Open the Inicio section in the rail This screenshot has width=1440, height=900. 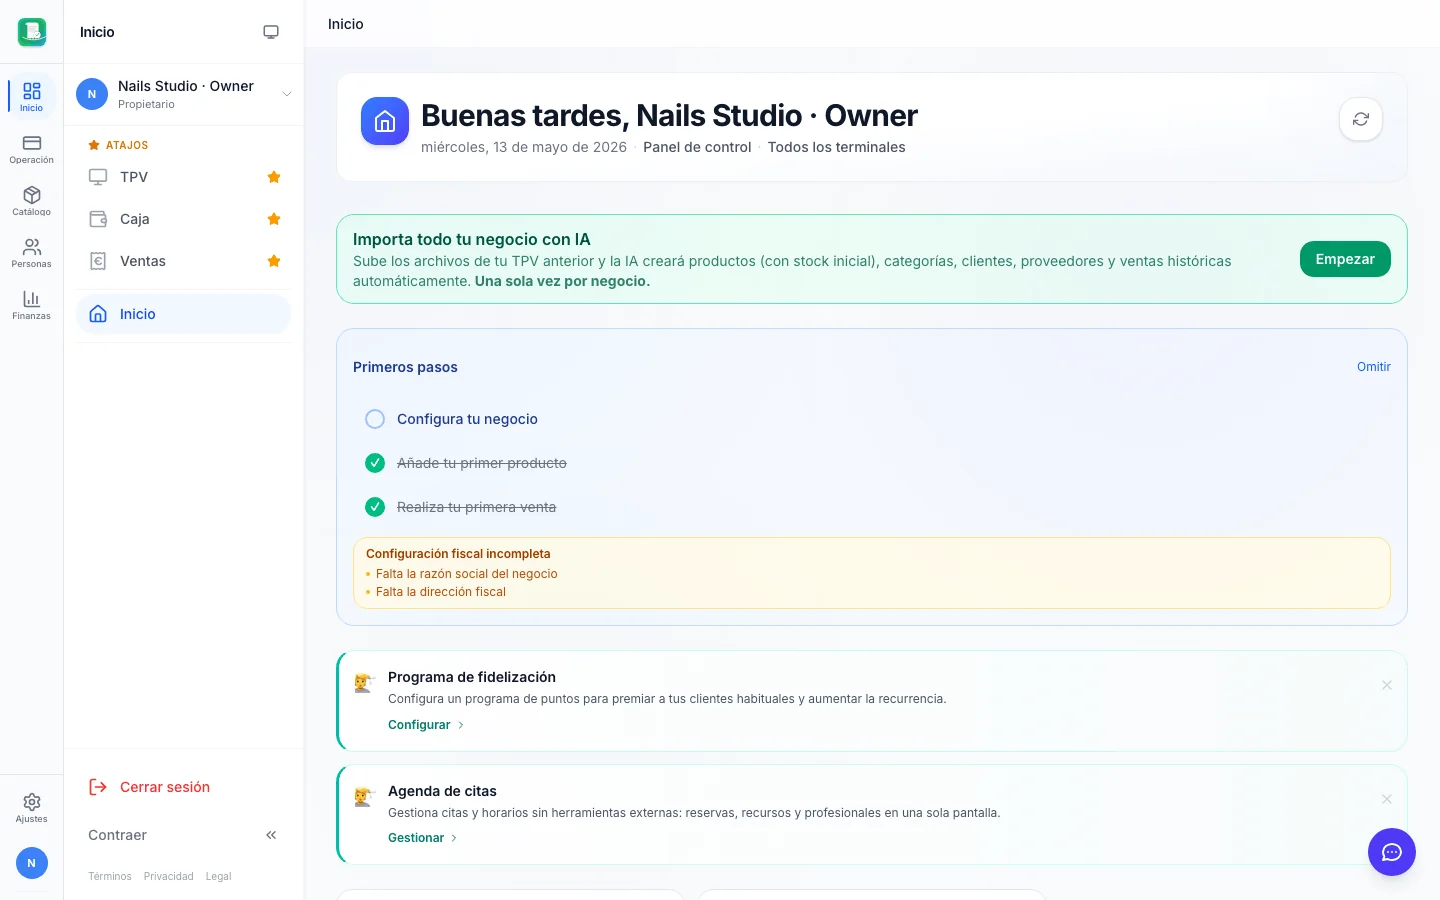click(31, 96)
